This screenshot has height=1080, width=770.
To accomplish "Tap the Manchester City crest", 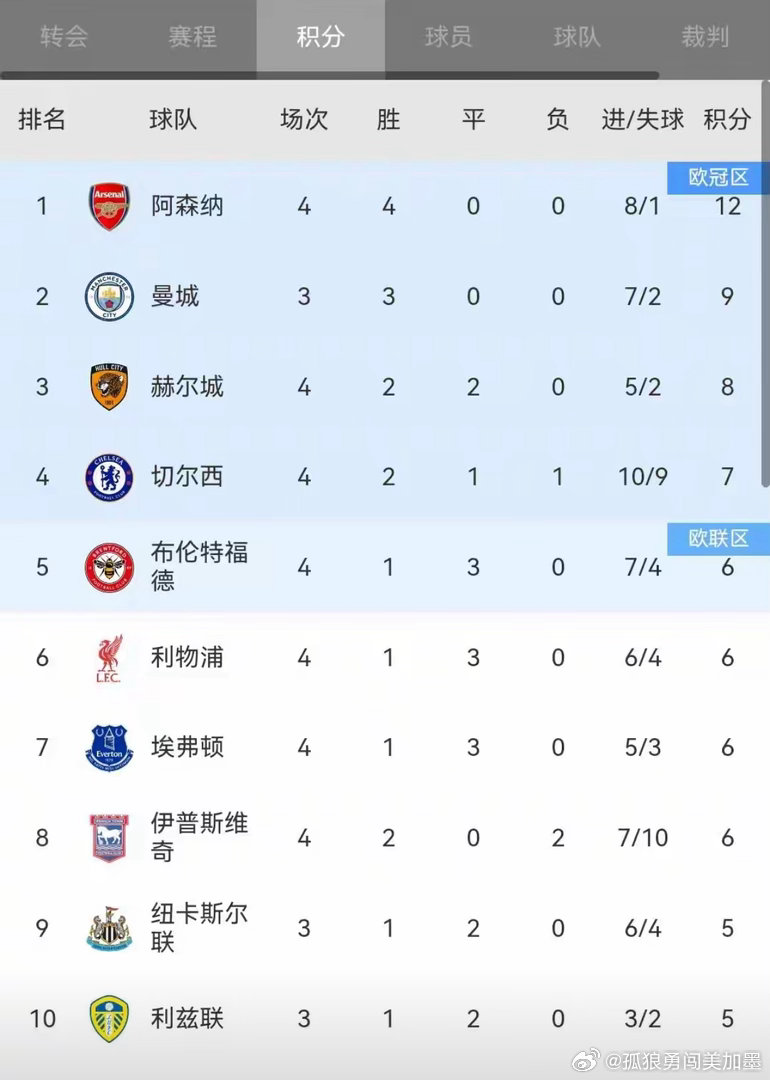I will pyautogui.click(x=109, y=296).
